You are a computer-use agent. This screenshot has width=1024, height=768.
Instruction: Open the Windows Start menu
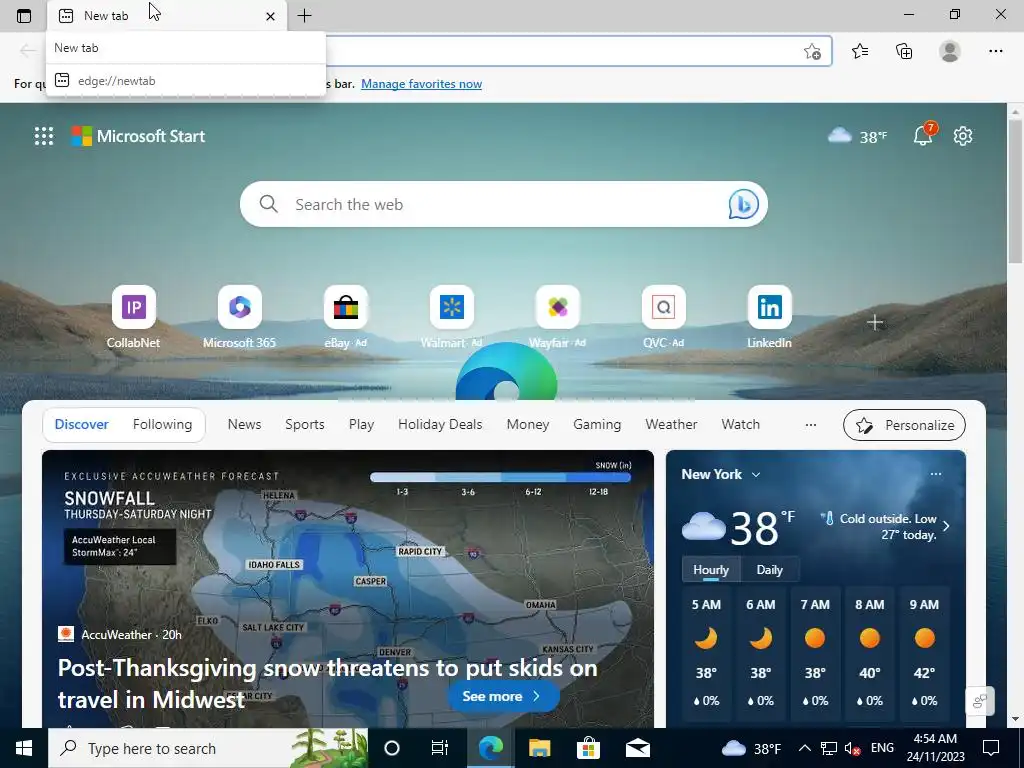pos(24,748)
